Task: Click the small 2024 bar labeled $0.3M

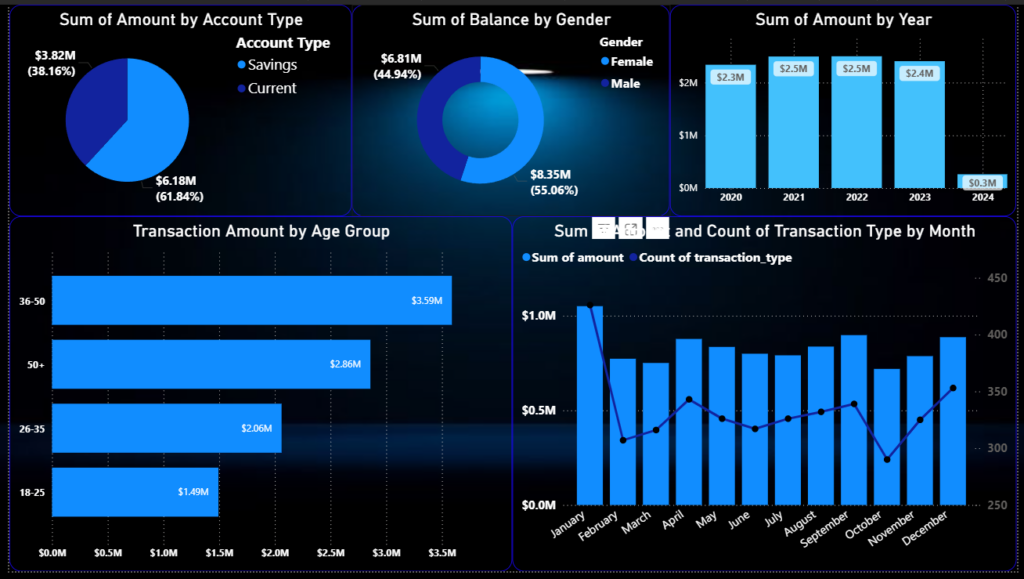Action: point(982,181)
